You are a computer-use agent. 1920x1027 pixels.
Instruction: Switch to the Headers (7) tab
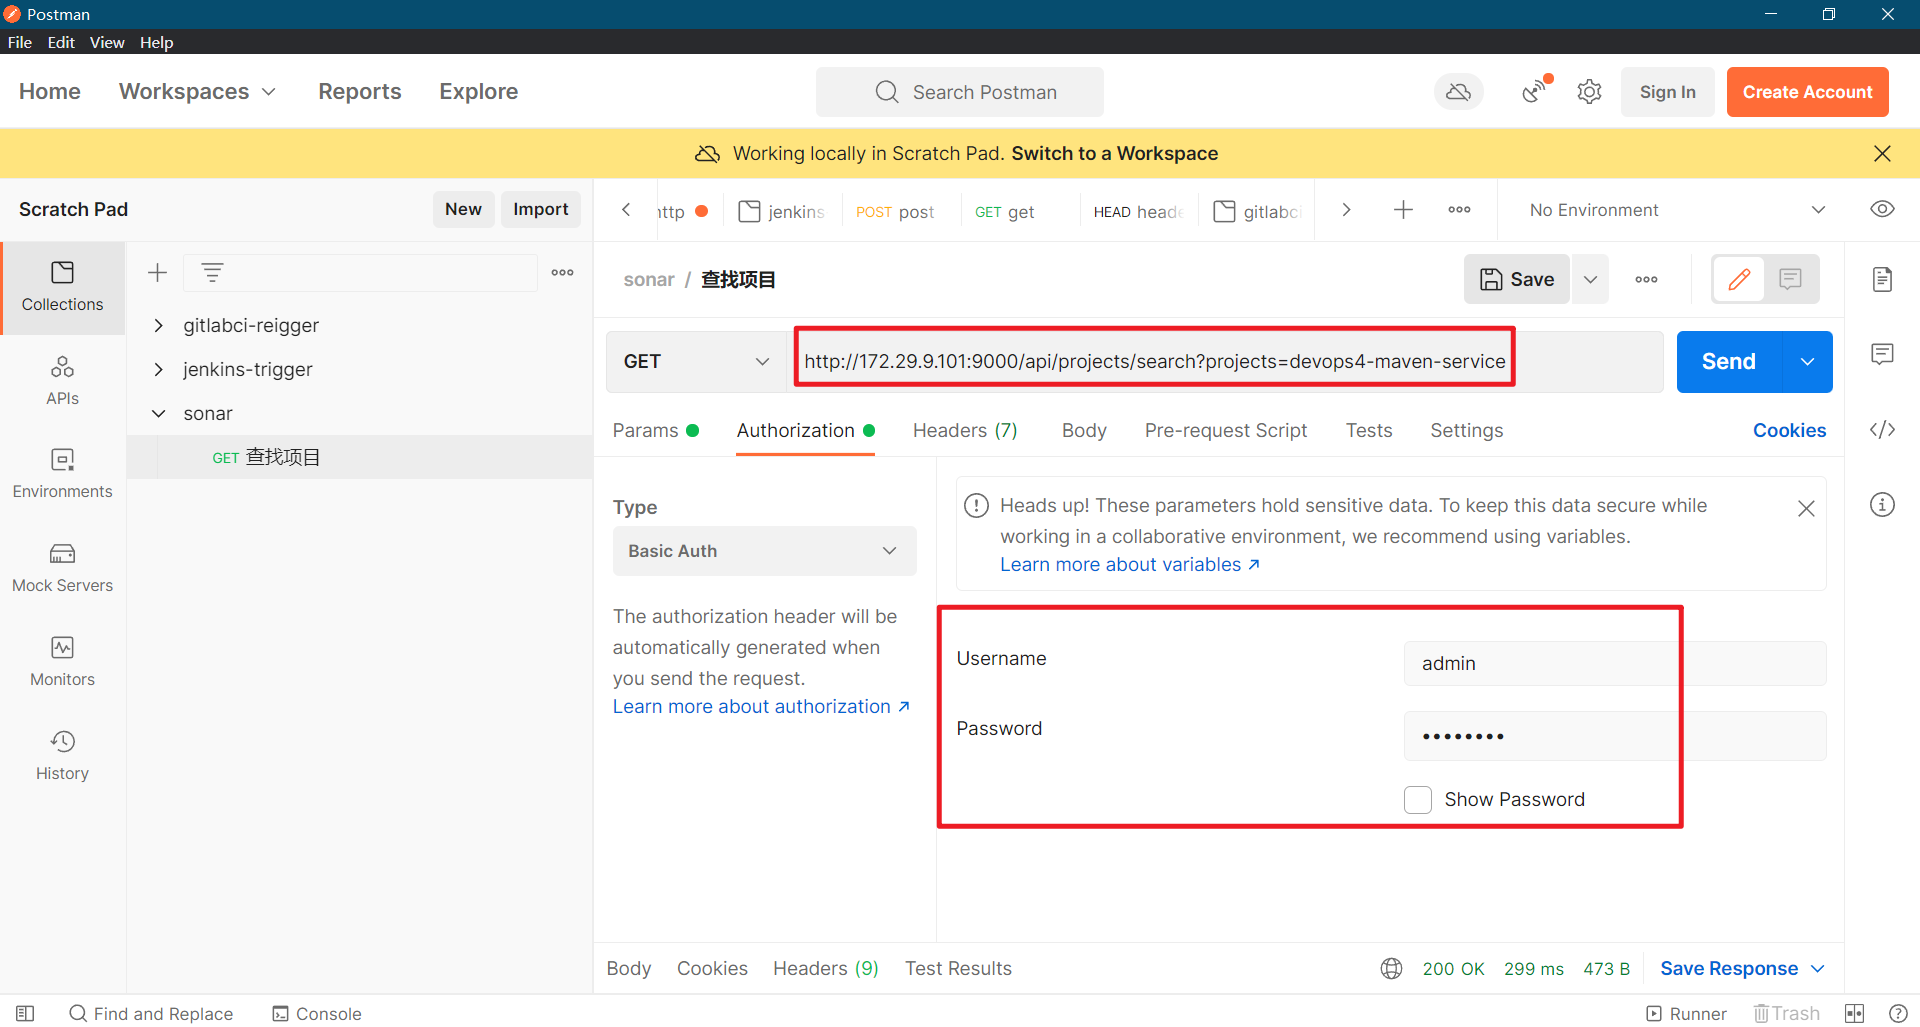click(x=965, y=430)
